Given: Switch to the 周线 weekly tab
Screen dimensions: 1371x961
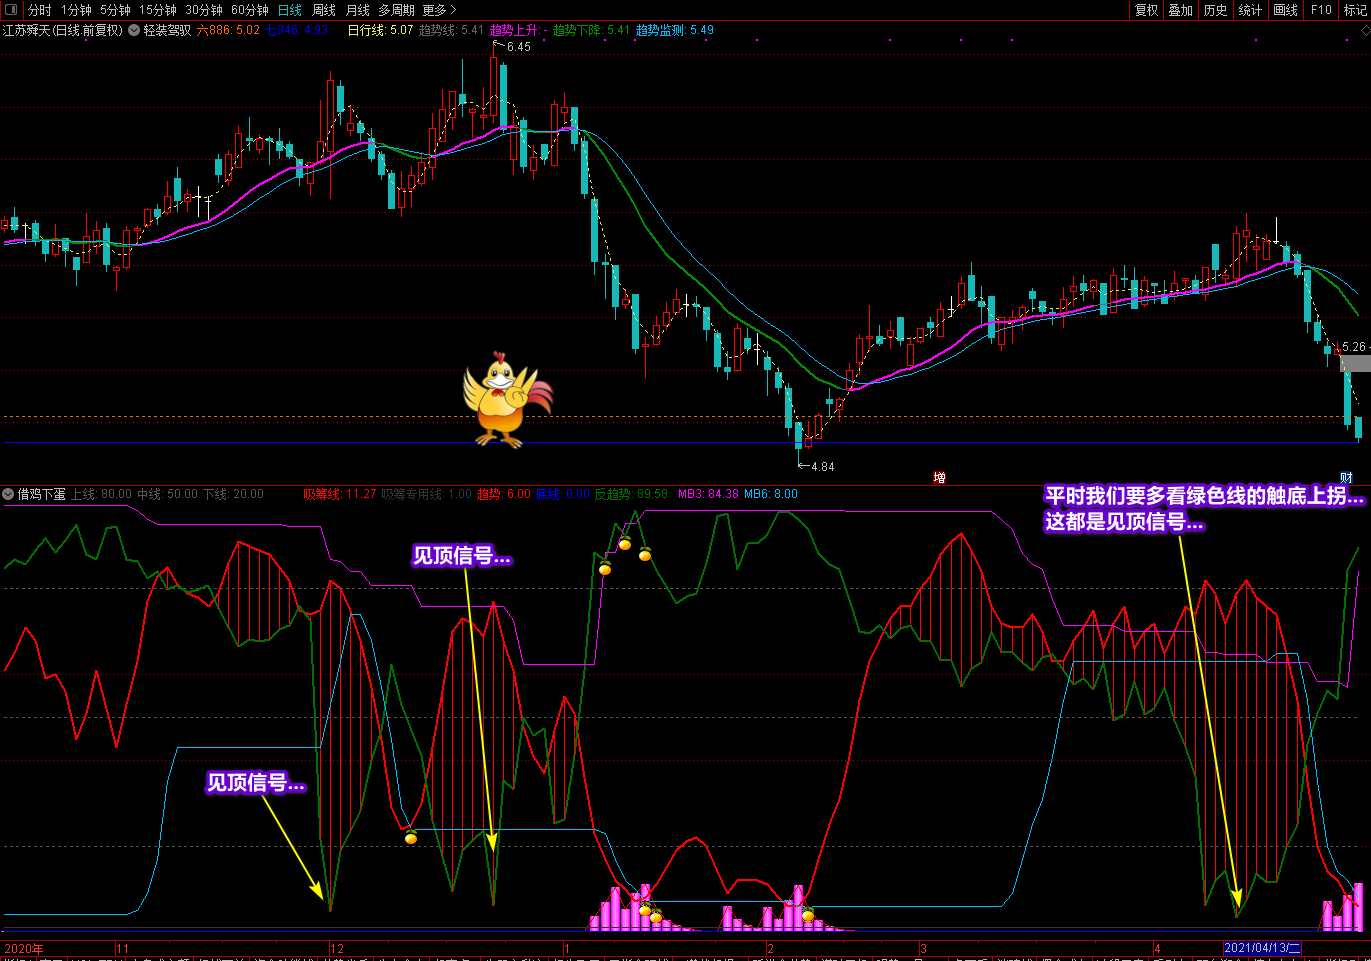Looking at the screenshot, I should tap(324, 10).
